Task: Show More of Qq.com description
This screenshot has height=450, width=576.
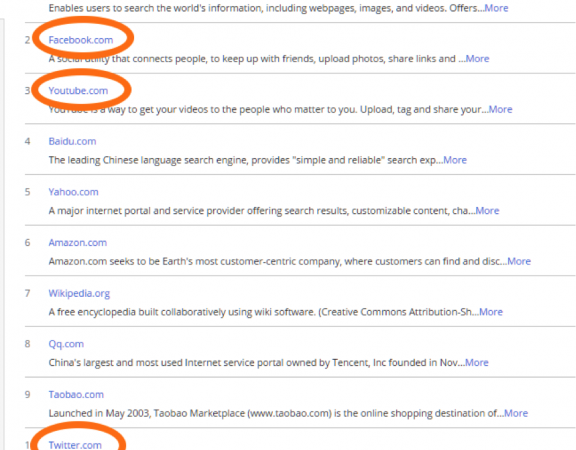Action: (476, 363)
